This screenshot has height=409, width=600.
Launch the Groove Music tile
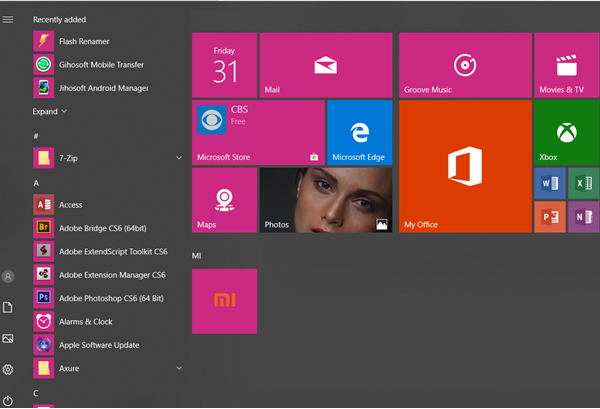tap(465, 65)
